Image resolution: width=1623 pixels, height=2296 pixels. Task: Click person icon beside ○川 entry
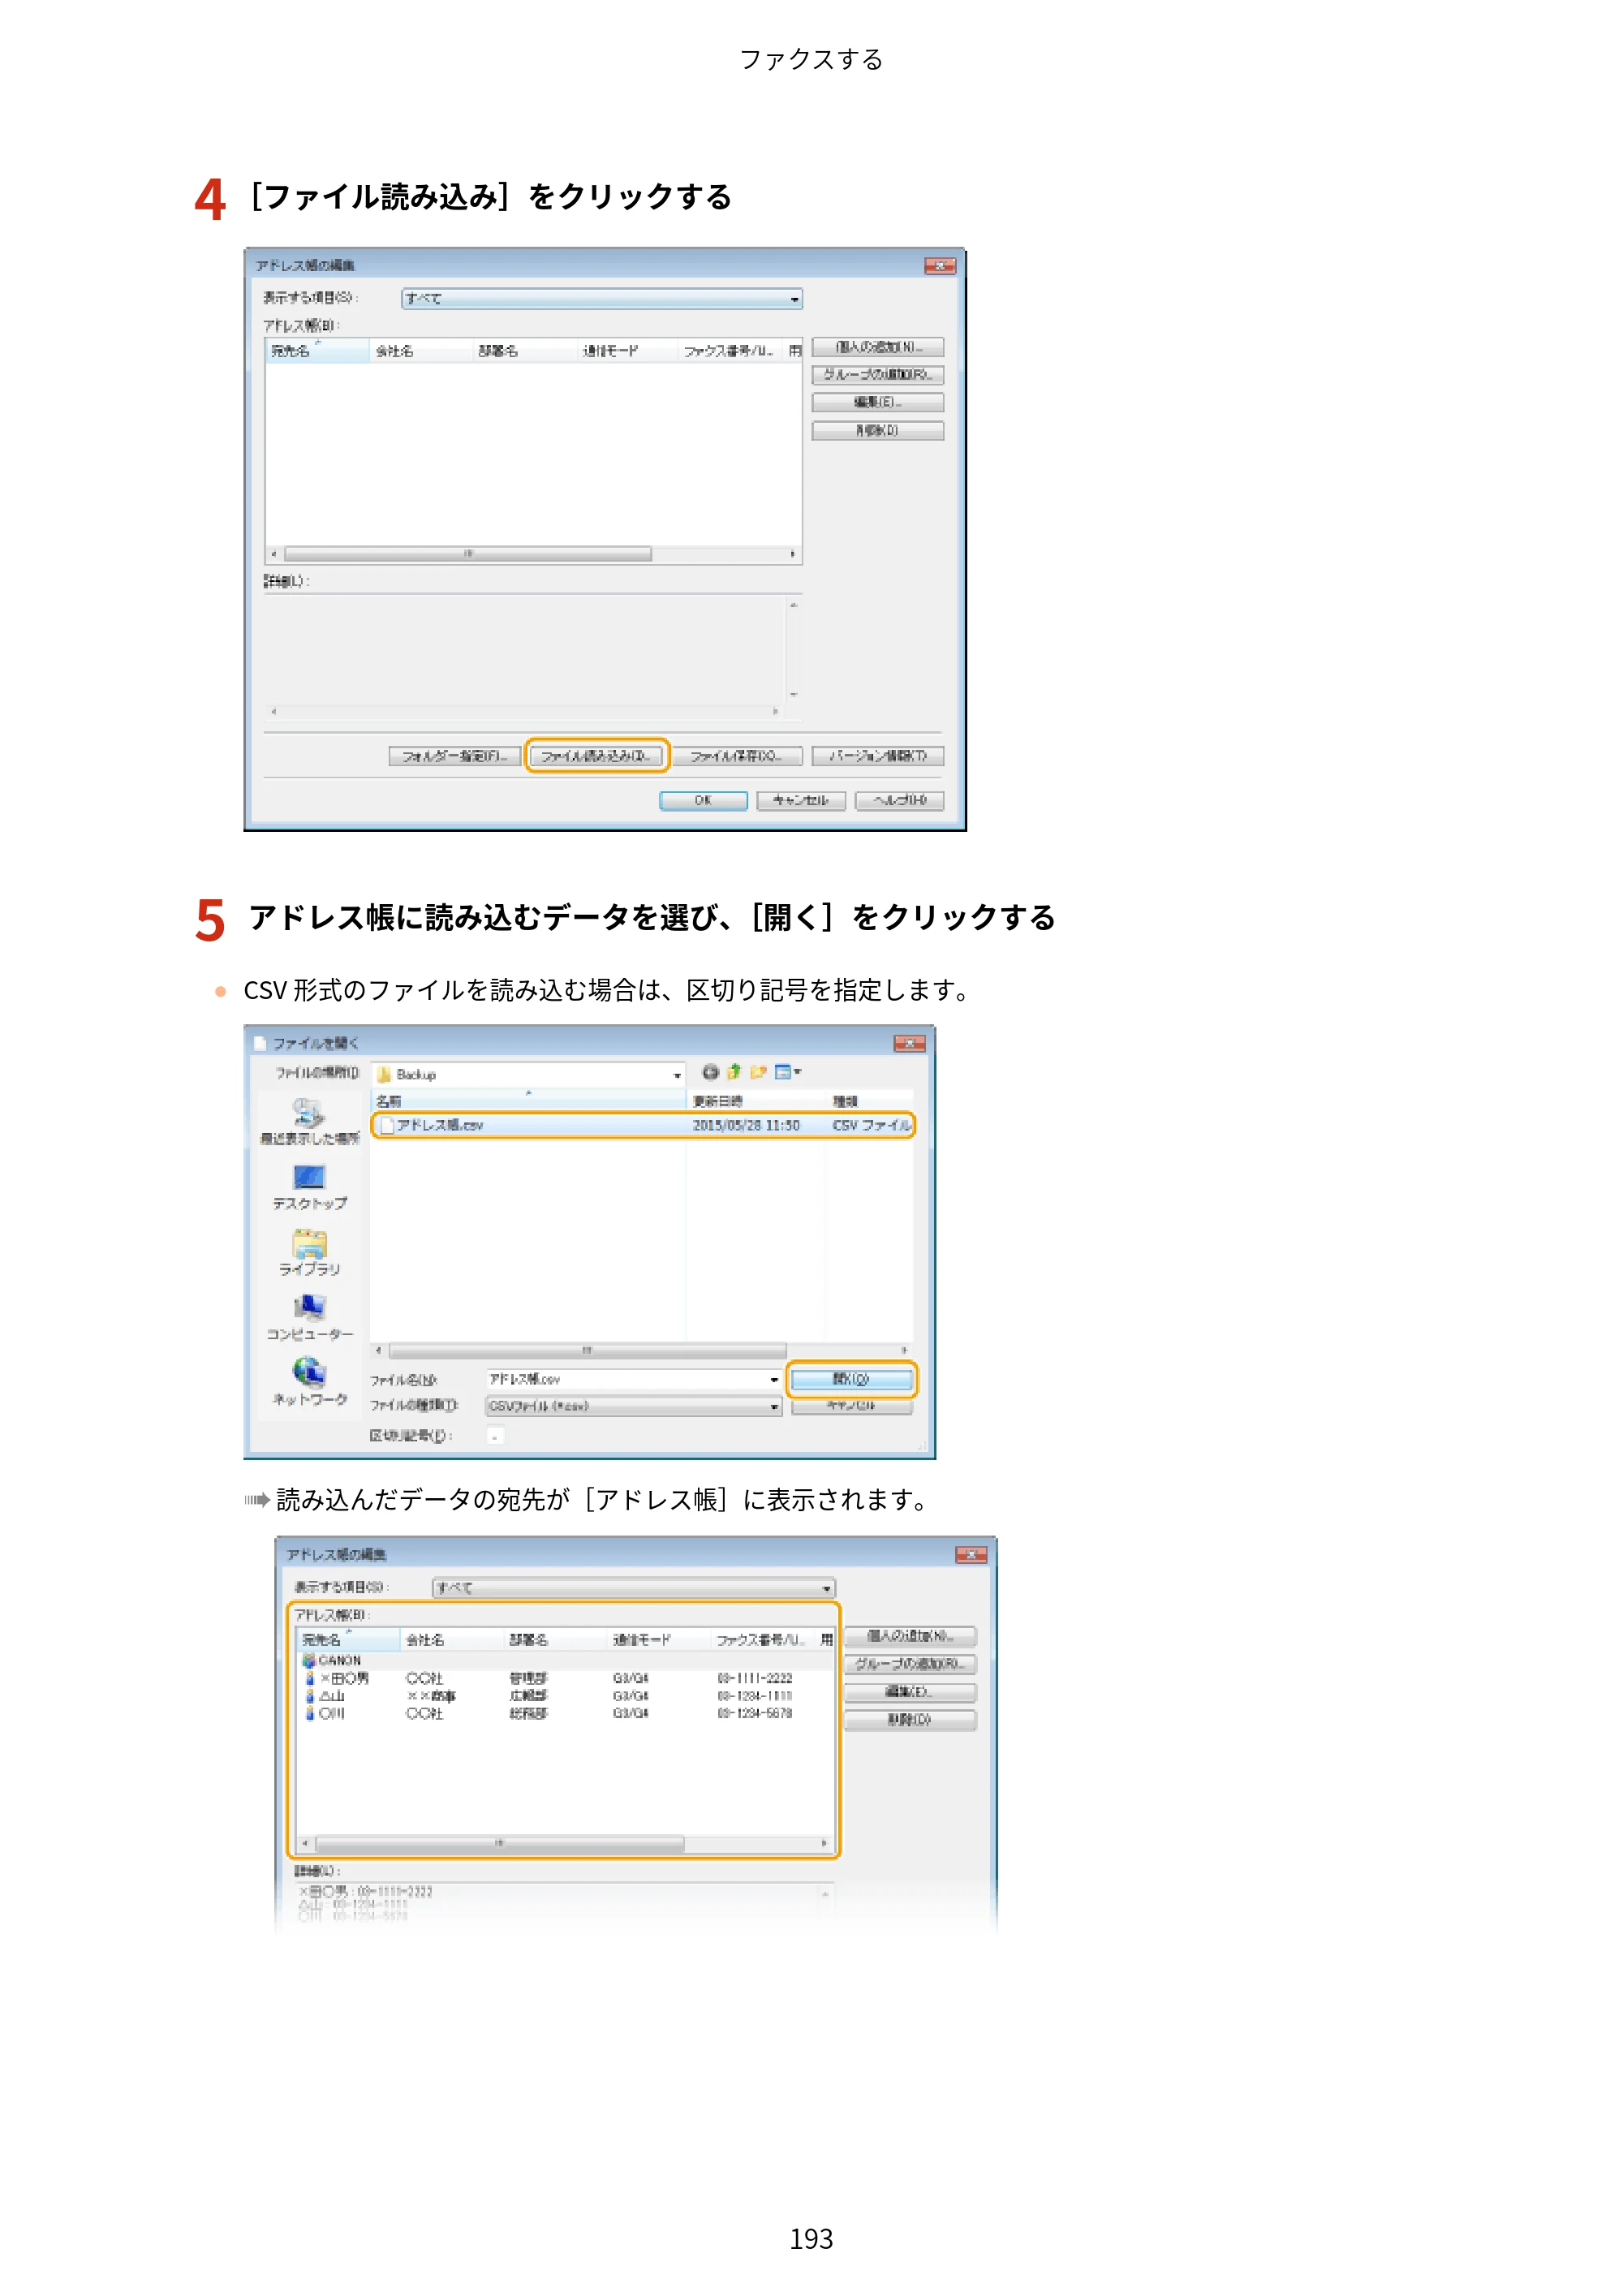coord(310,1713)
